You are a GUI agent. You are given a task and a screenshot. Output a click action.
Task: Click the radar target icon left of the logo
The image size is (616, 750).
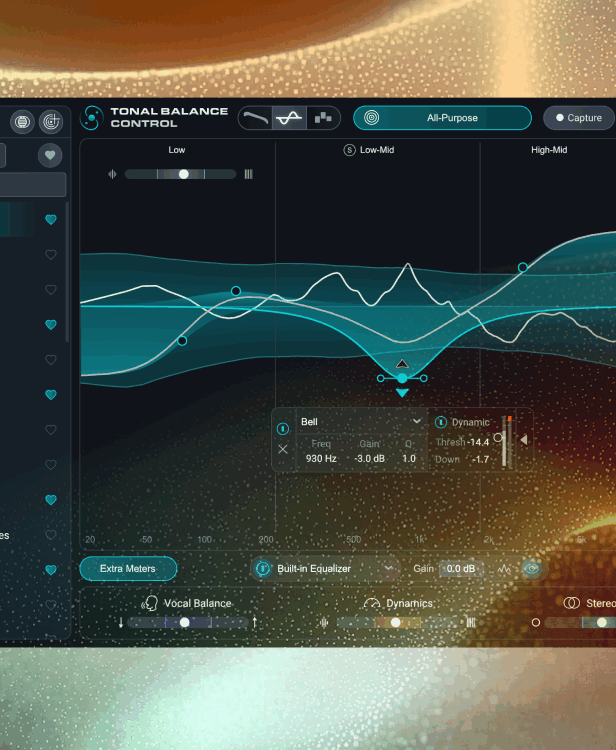(x=51, y=121)
